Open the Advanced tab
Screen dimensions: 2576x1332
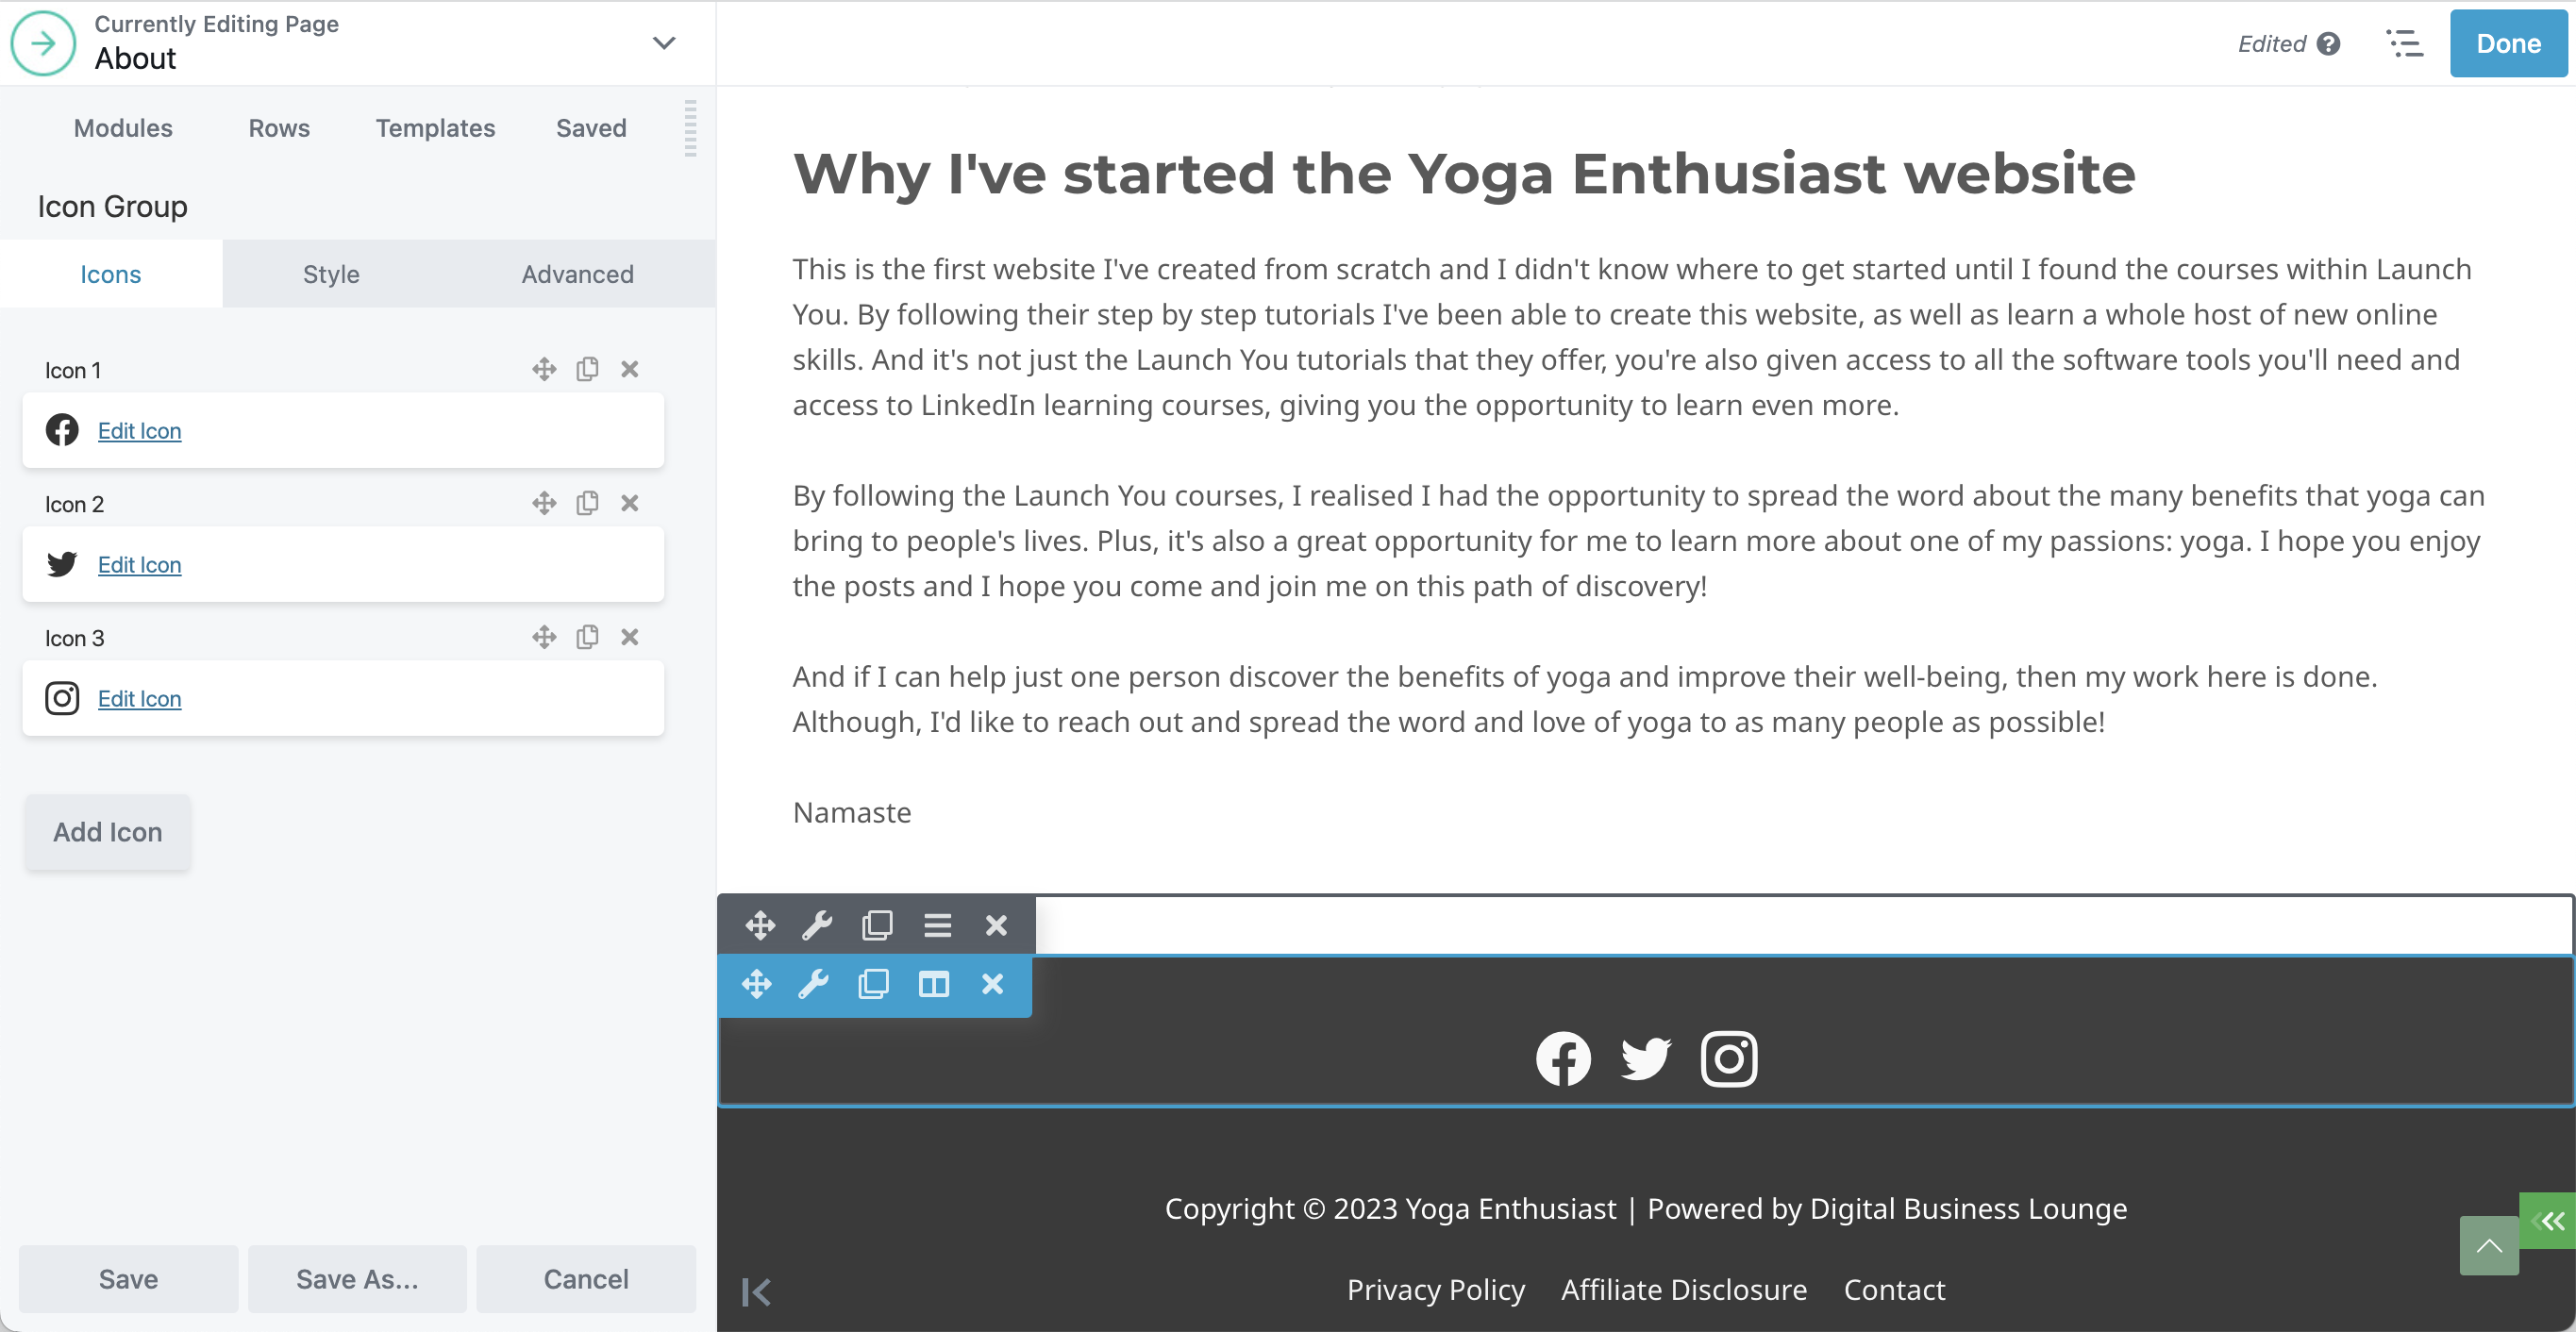click(577, 274)
